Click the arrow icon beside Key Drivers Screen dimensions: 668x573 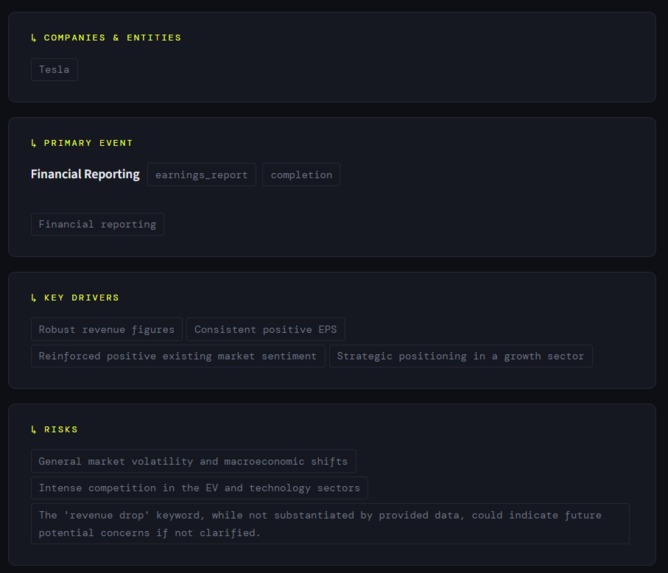[x=34, y=298]
